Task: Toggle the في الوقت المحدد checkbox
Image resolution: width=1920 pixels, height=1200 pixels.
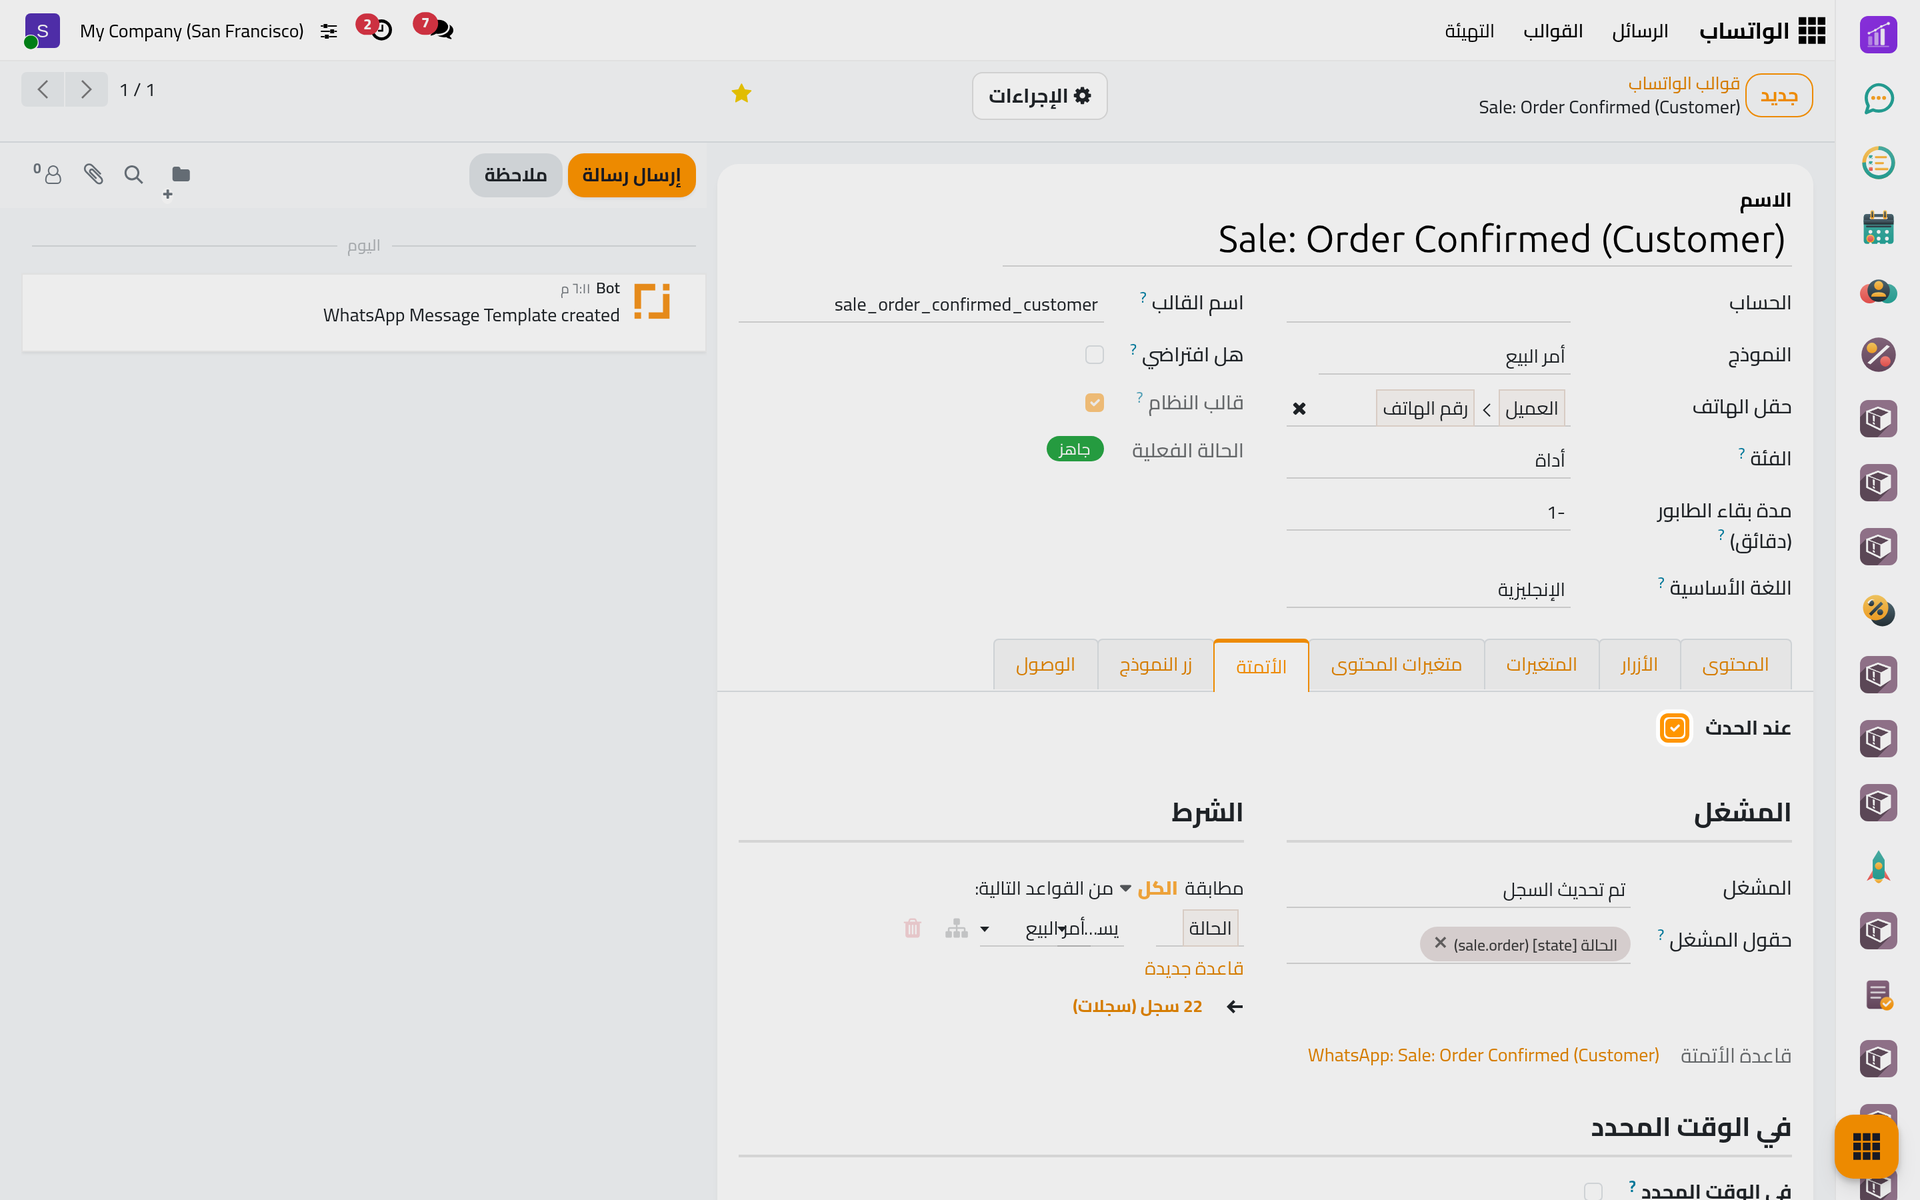Action: (x=1593, y=1191)
